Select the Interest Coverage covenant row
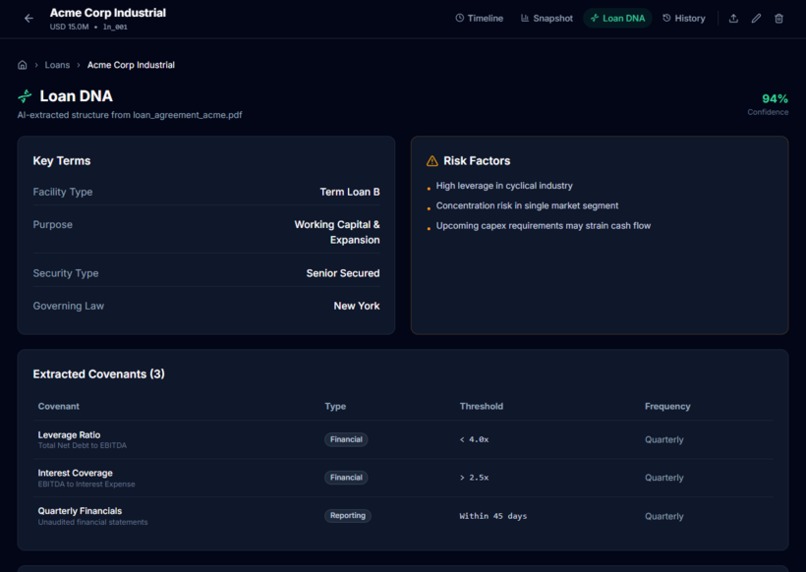 [403, 477]
